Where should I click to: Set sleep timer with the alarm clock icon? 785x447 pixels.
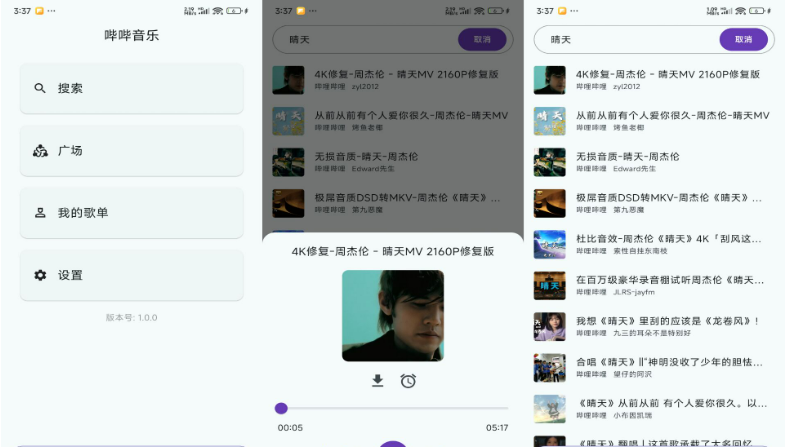point(408,381)
